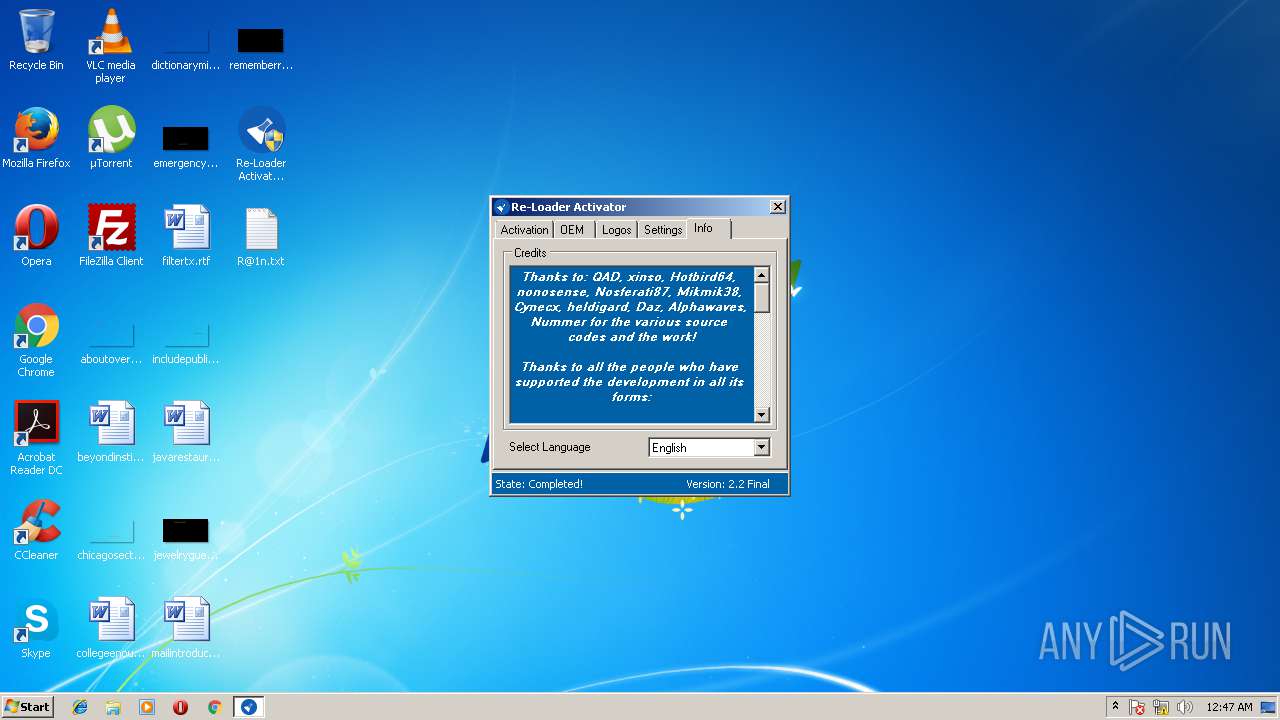The width and height of the screenshot is (1280, 720).
Task: Open the Recycle Bin desktop icon
Action: click(x=36, y=40)
